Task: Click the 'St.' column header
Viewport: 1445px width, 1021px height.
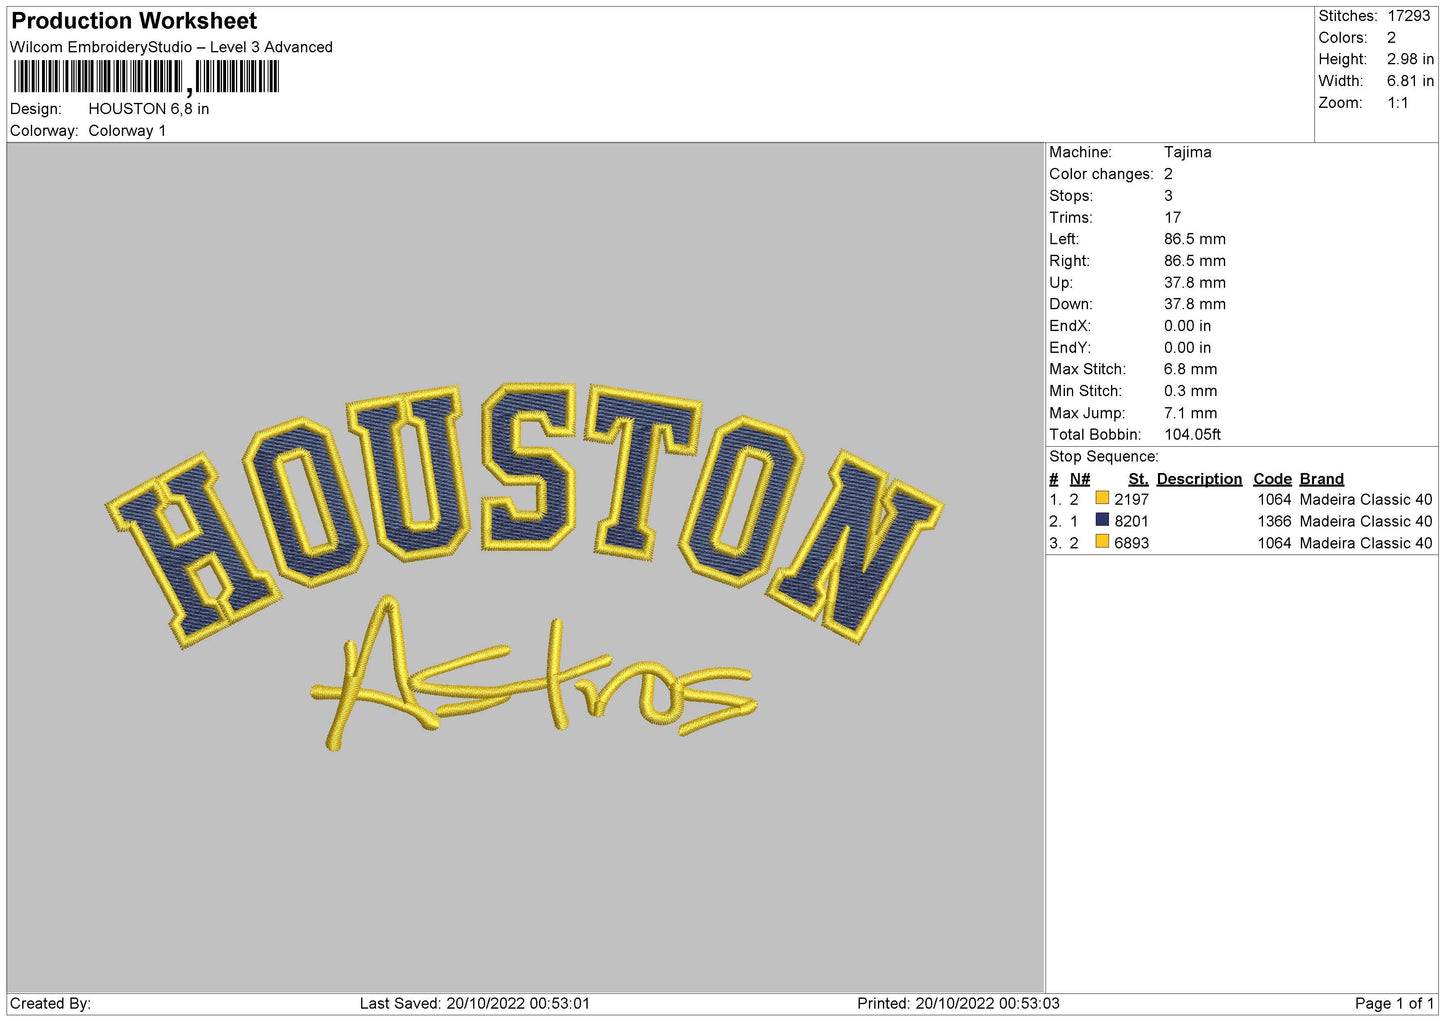Action: coord(1138,479)
